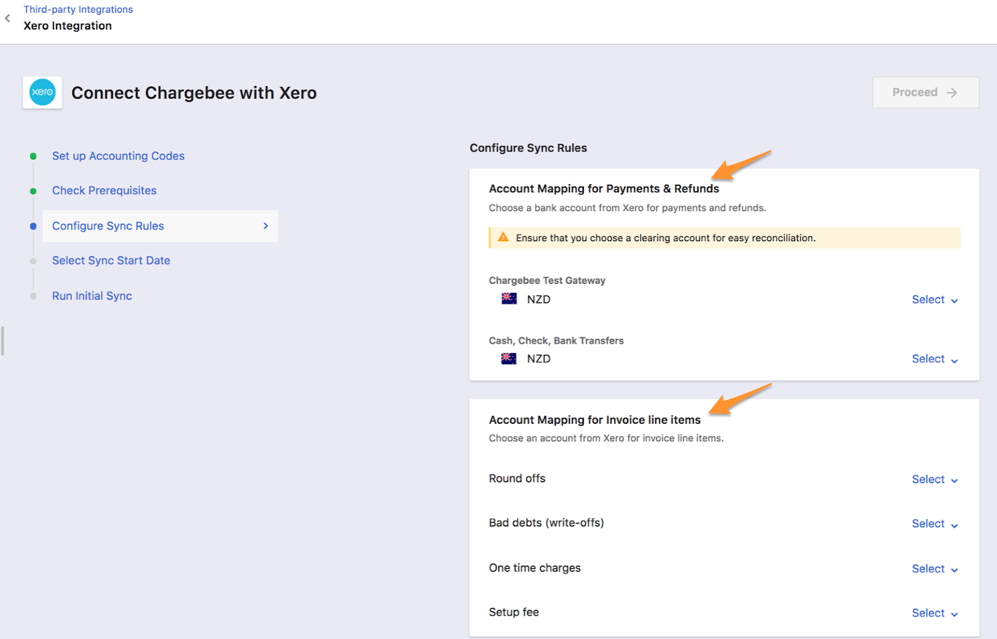The width and height of the screenshot is (997, 639).
Task: Click the chevron arrow on Configure Sync Rules step
Action: (265, 226)
